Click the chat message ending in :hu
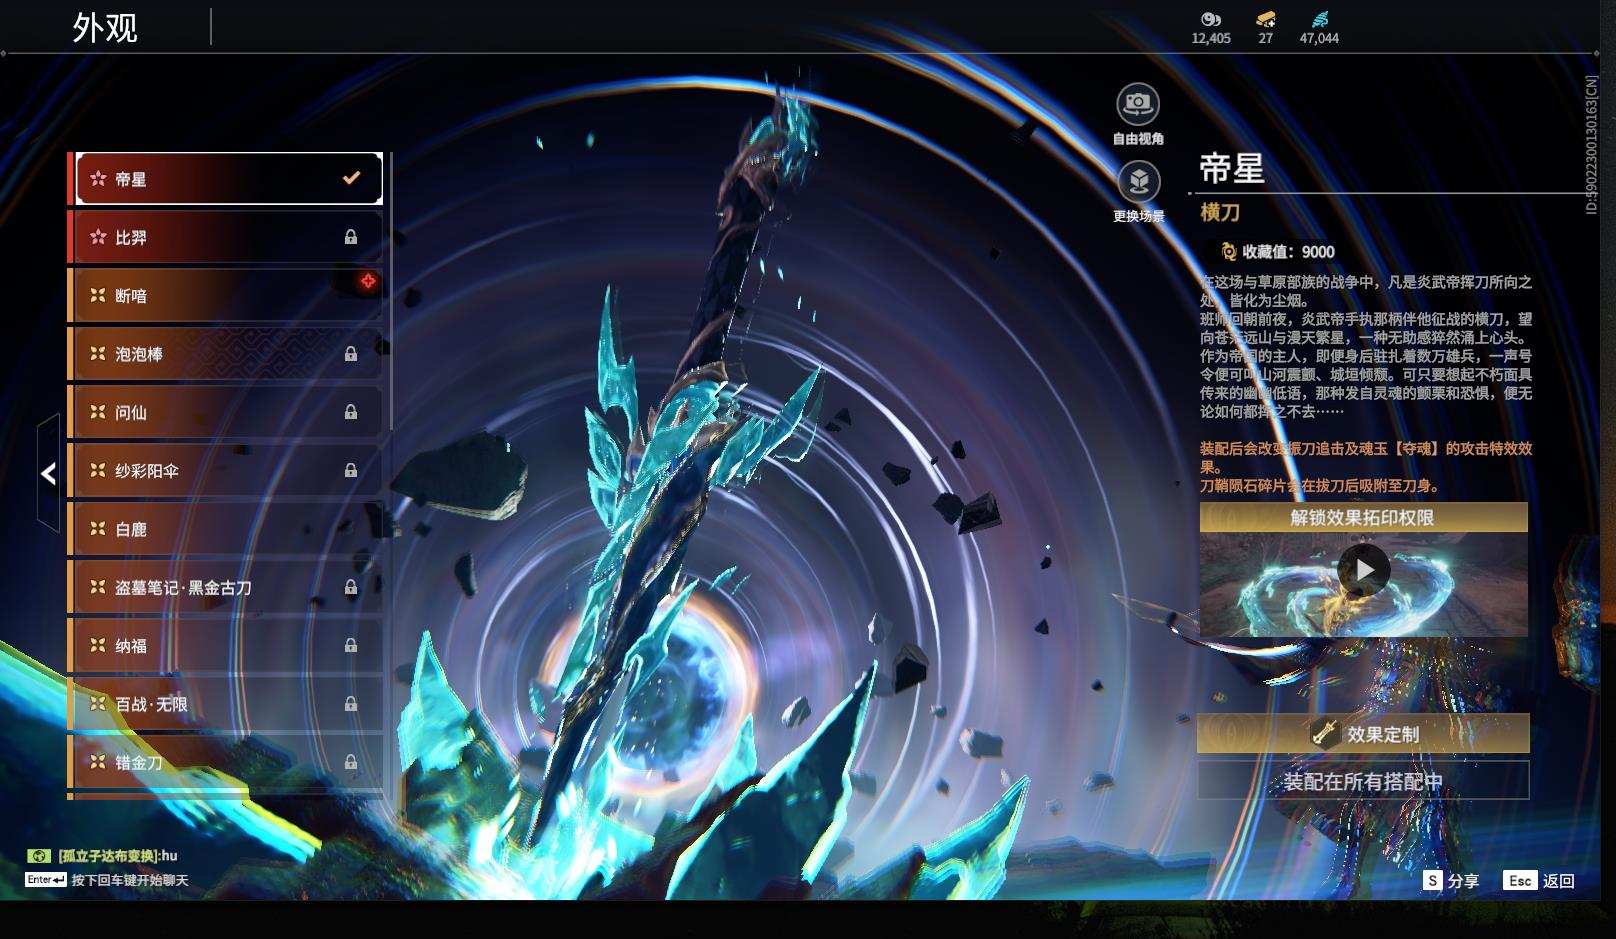This screenshot has width=1616, height=939. click(x=118, y=856)
